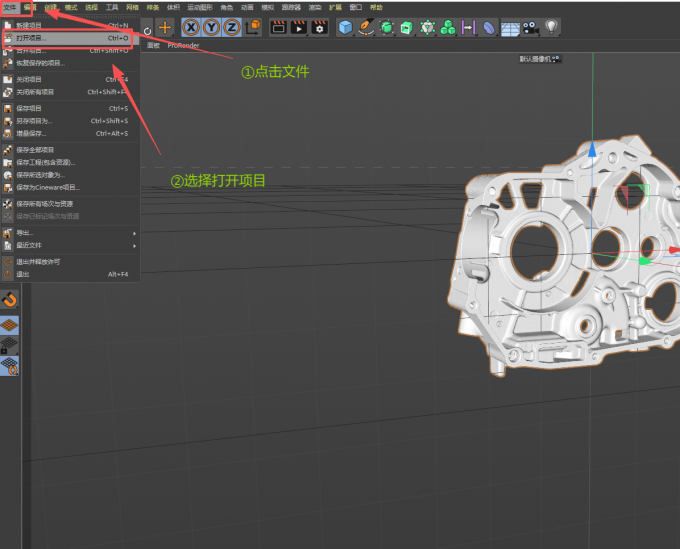Click the orange Workplane grid icon
680x549 pixels.
9,325
